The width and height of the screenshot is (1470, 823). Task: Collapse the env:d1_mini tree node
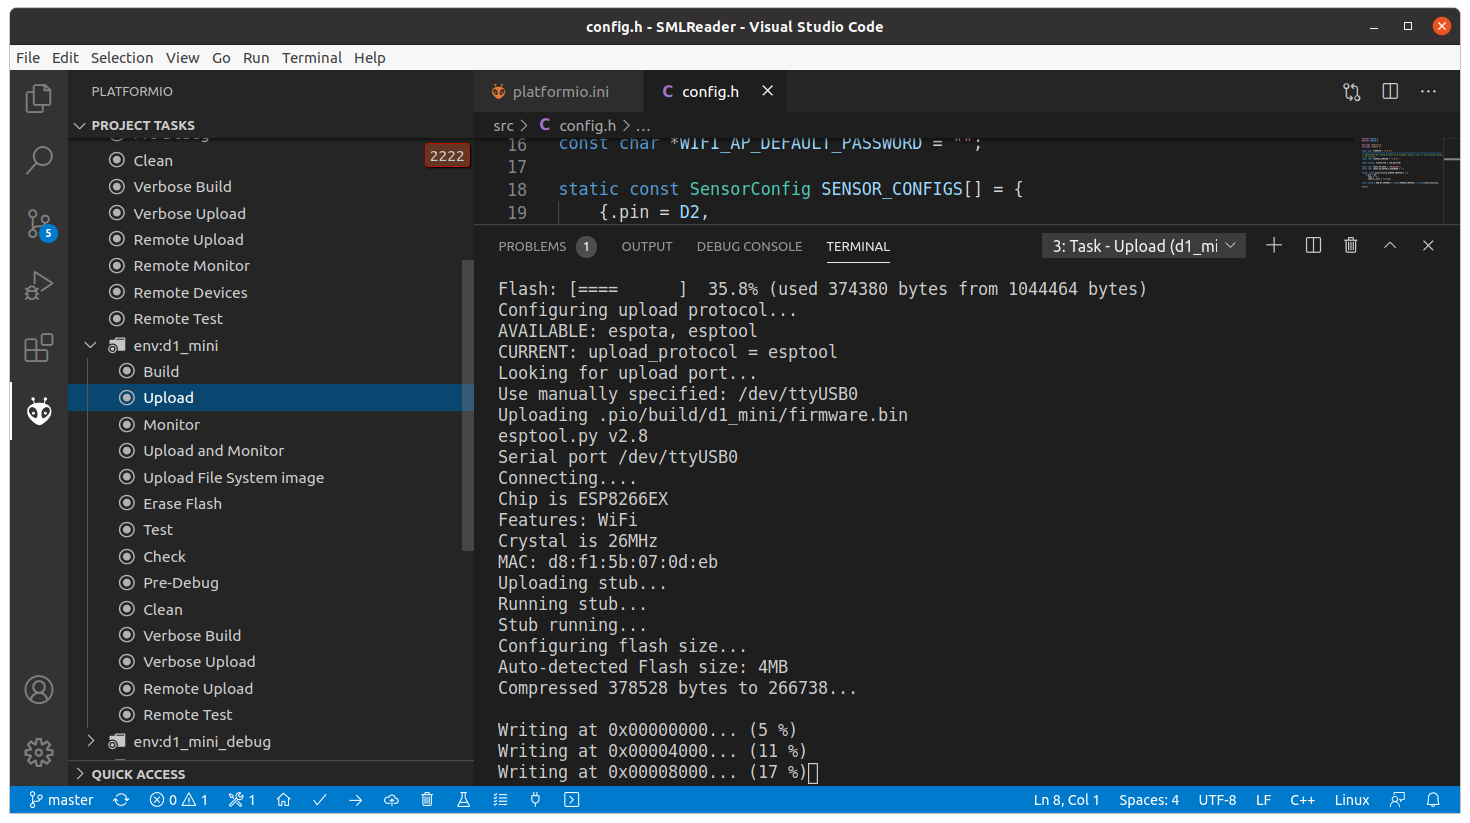click(91, 346)
